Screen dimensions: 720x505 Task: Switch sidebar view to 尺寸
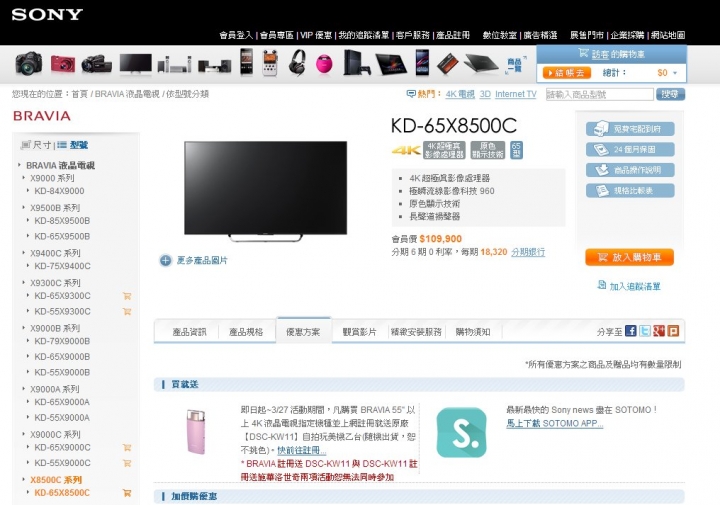tap(37, 145)
